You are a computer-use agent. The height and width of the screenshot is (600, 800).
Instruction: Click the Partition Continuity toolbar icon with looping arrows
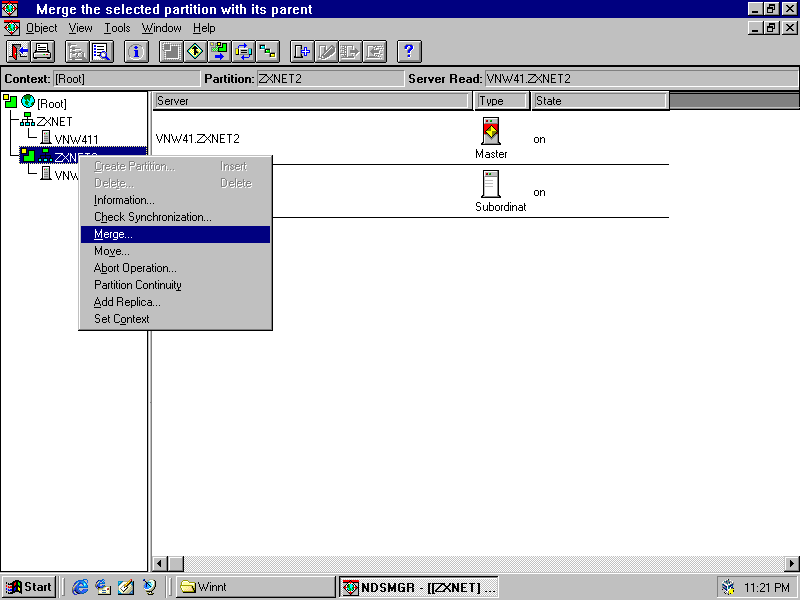pos(243,52)
